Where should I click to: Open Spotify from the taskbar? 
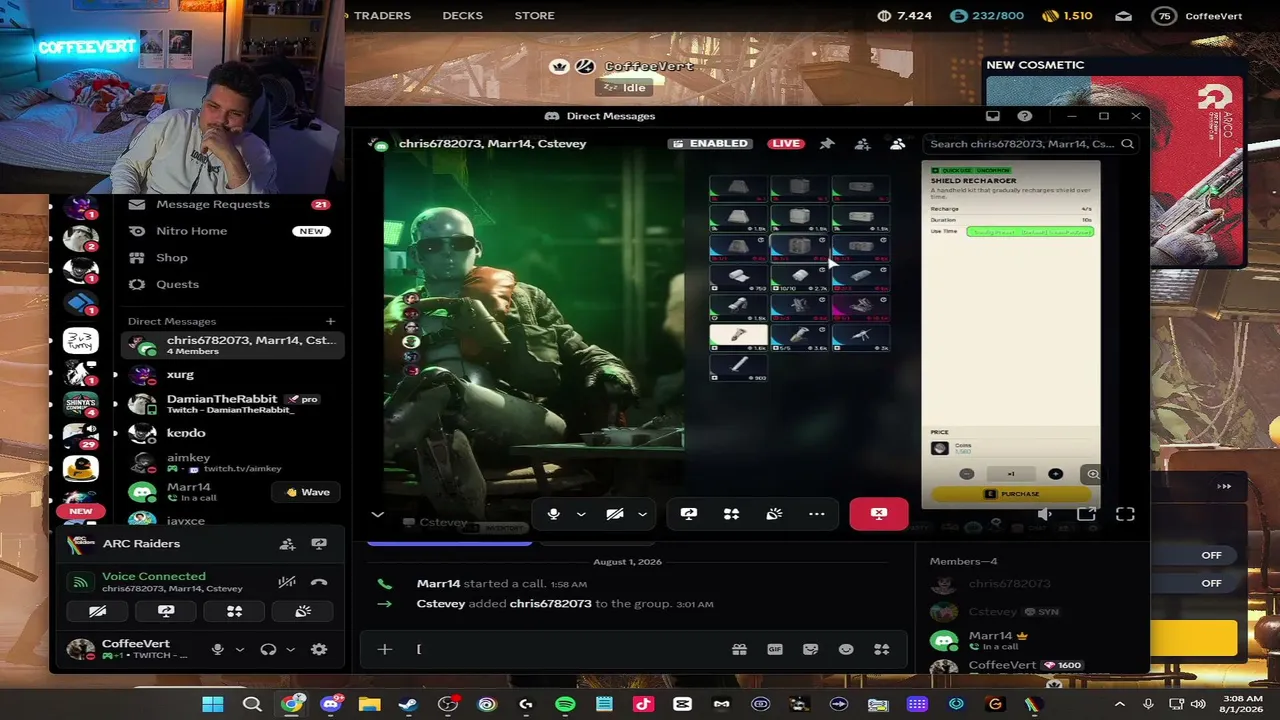pyautogui.click(x=565, y=704)
